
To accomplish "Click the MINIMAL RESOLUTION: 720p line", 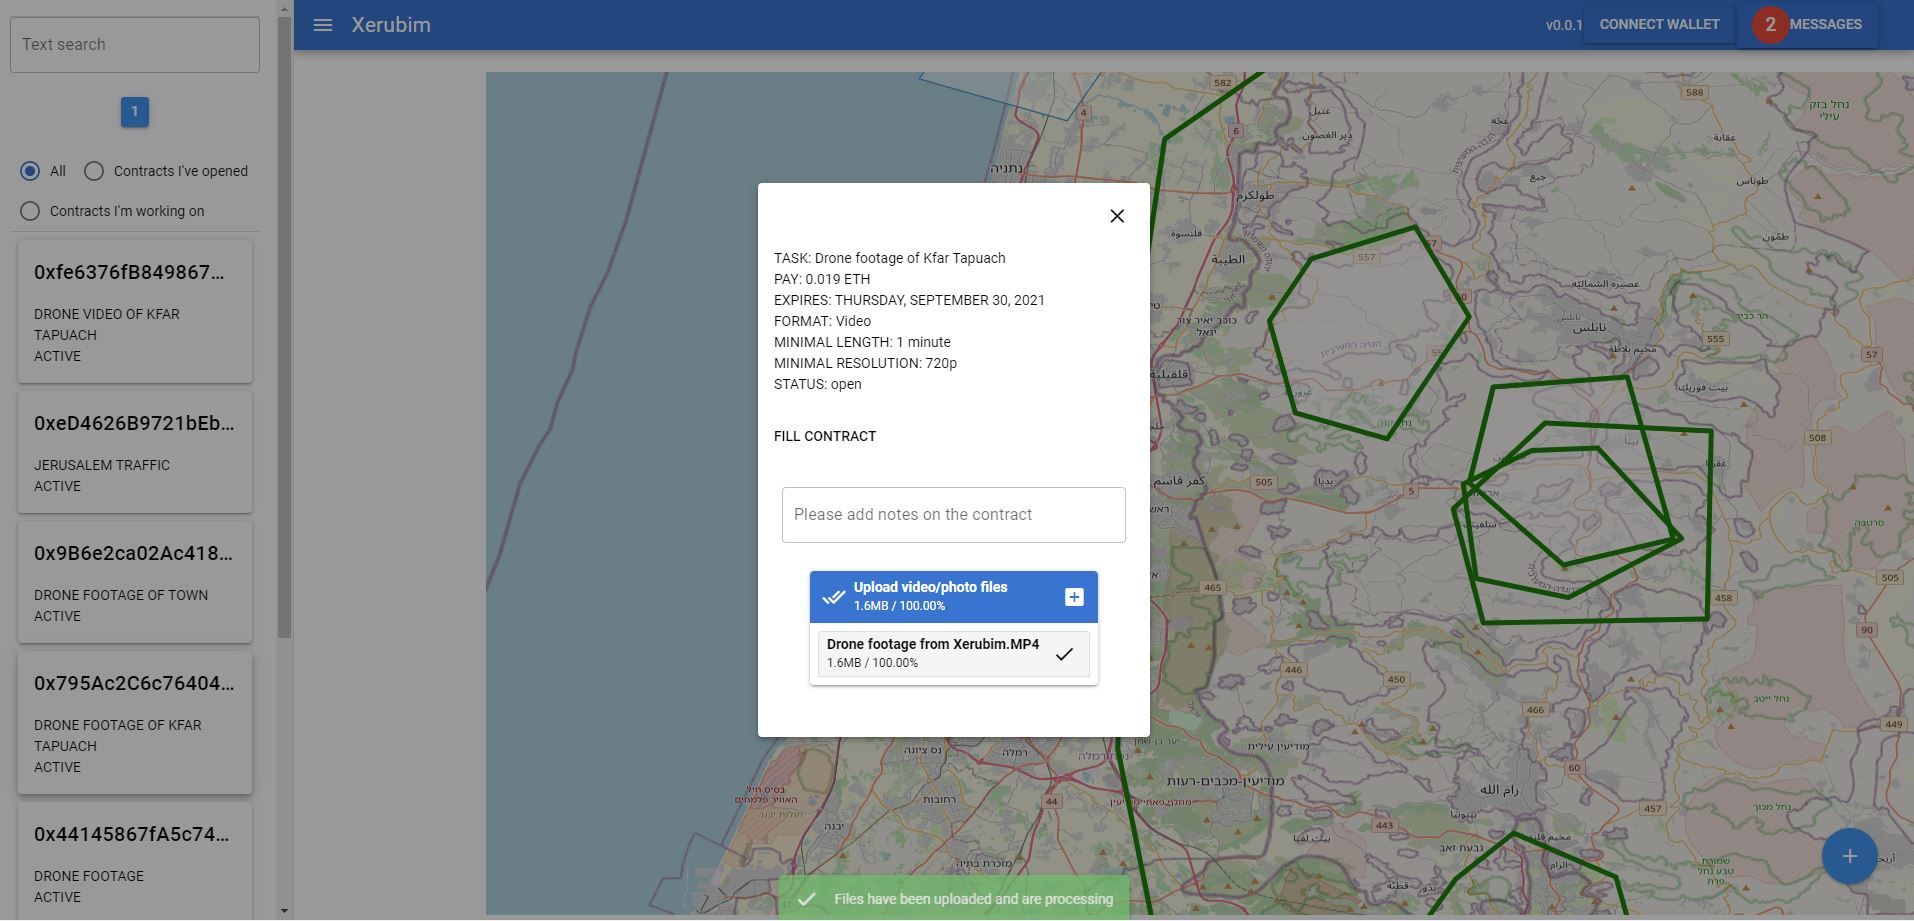I will point(865,363).
